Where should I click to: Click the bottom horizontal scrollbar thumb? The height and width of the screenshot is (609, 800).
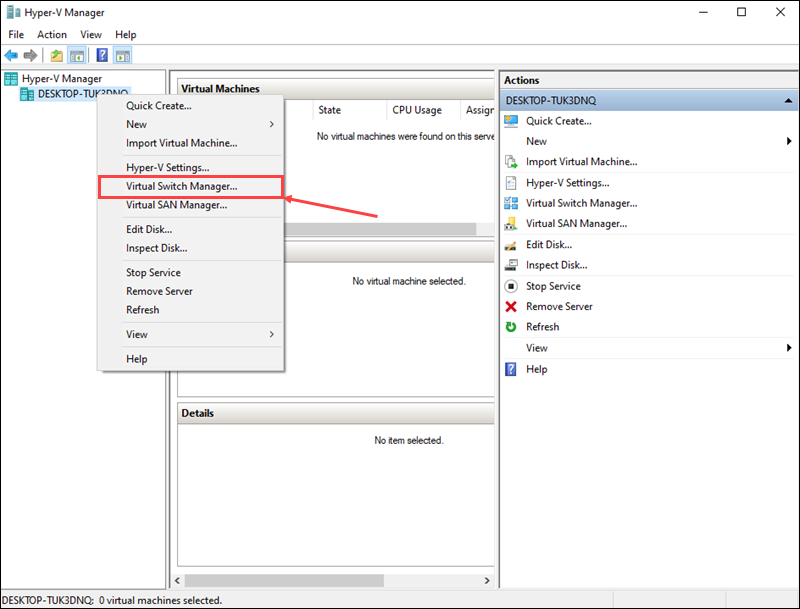tap(284, 580)
